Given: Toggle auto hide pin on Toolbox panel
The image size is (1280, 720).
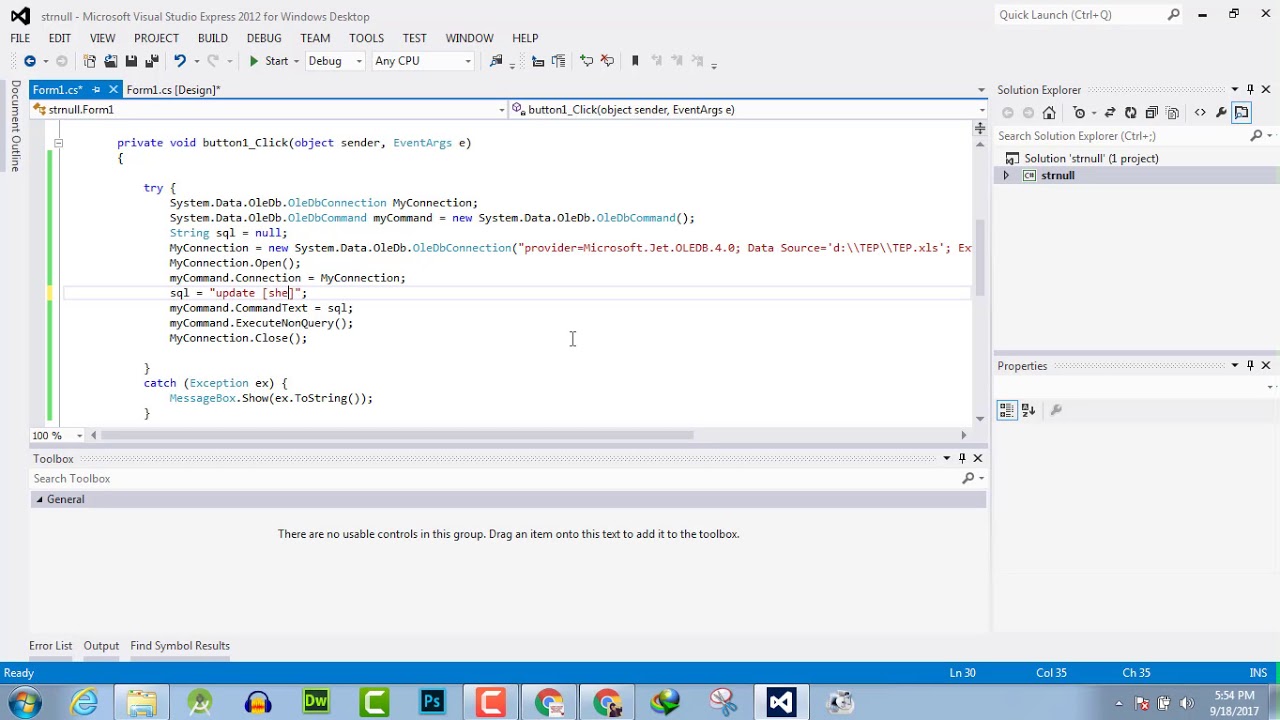Looking at the screenshot, I should click(962, 459).
